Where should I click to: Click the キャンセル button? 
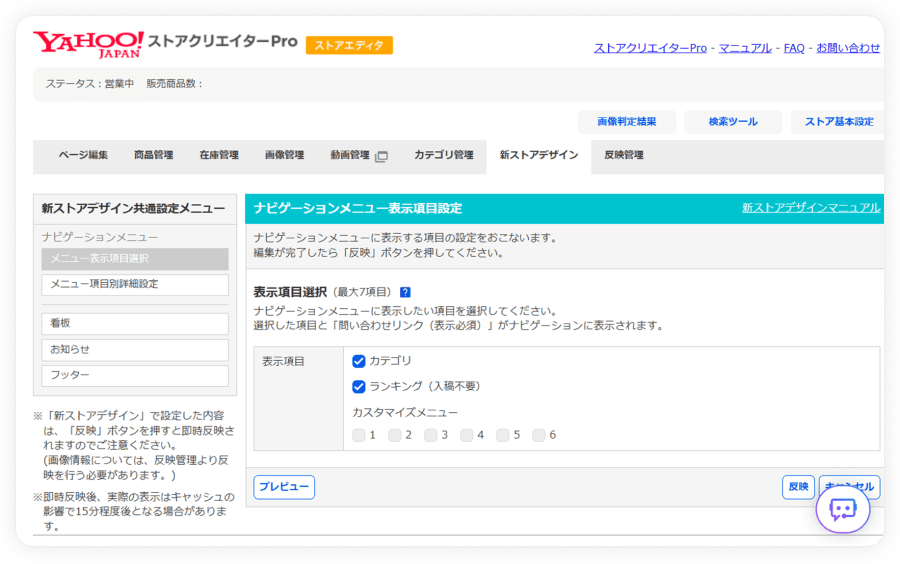pyautogui.click(x=849, y=487)
